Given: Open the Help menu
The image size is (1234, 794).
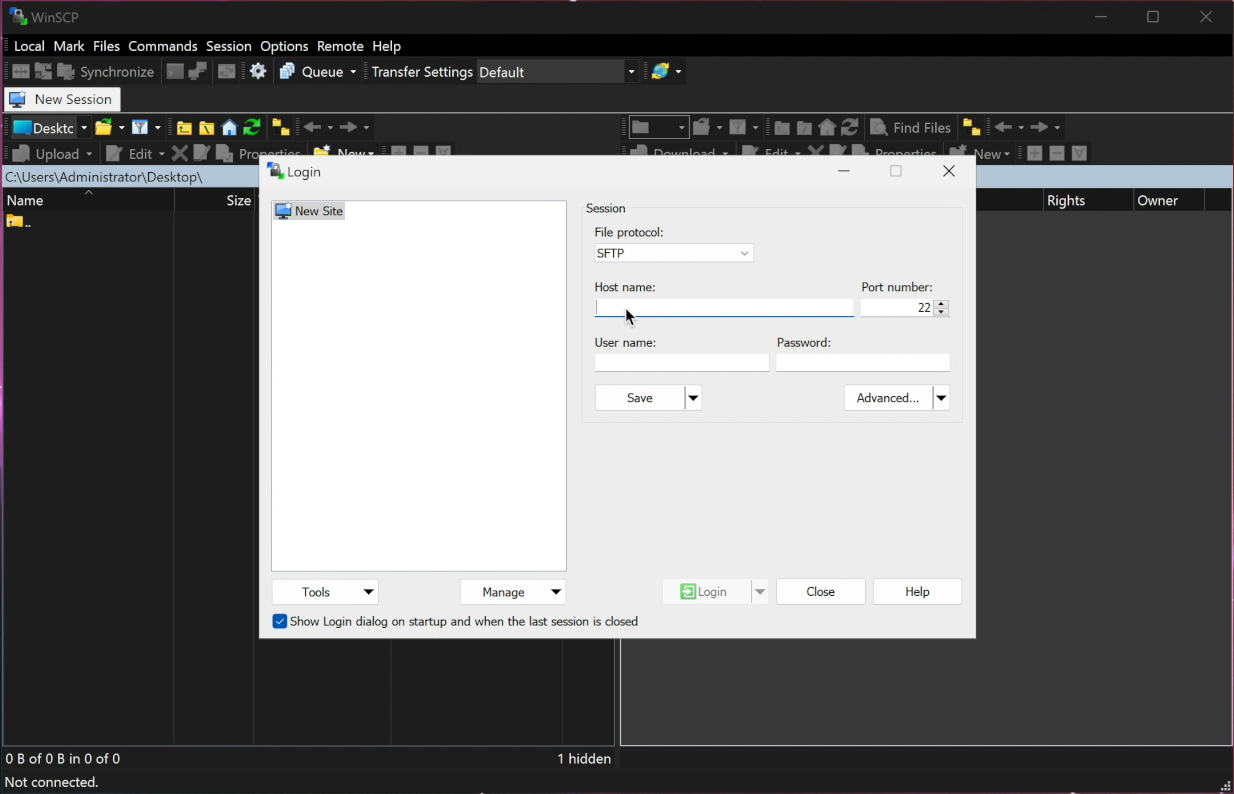Looking at the screenshot, I should [386, 46].
